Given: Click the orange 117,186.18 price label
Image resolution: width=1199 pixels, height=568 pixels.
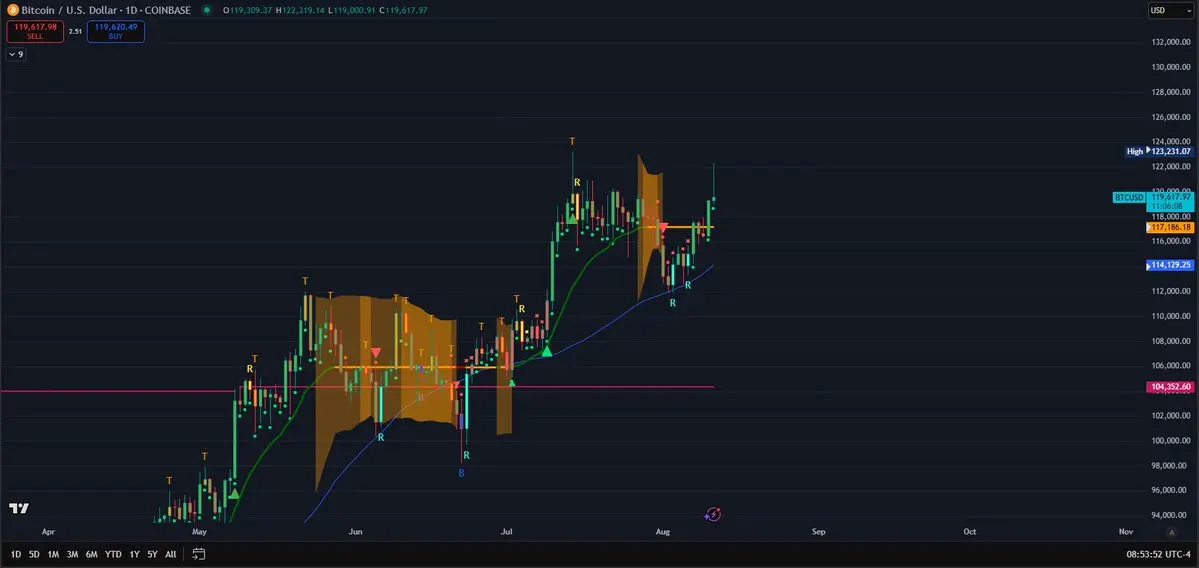Looking at the screenshot, I should click(x=1170, y=228).
